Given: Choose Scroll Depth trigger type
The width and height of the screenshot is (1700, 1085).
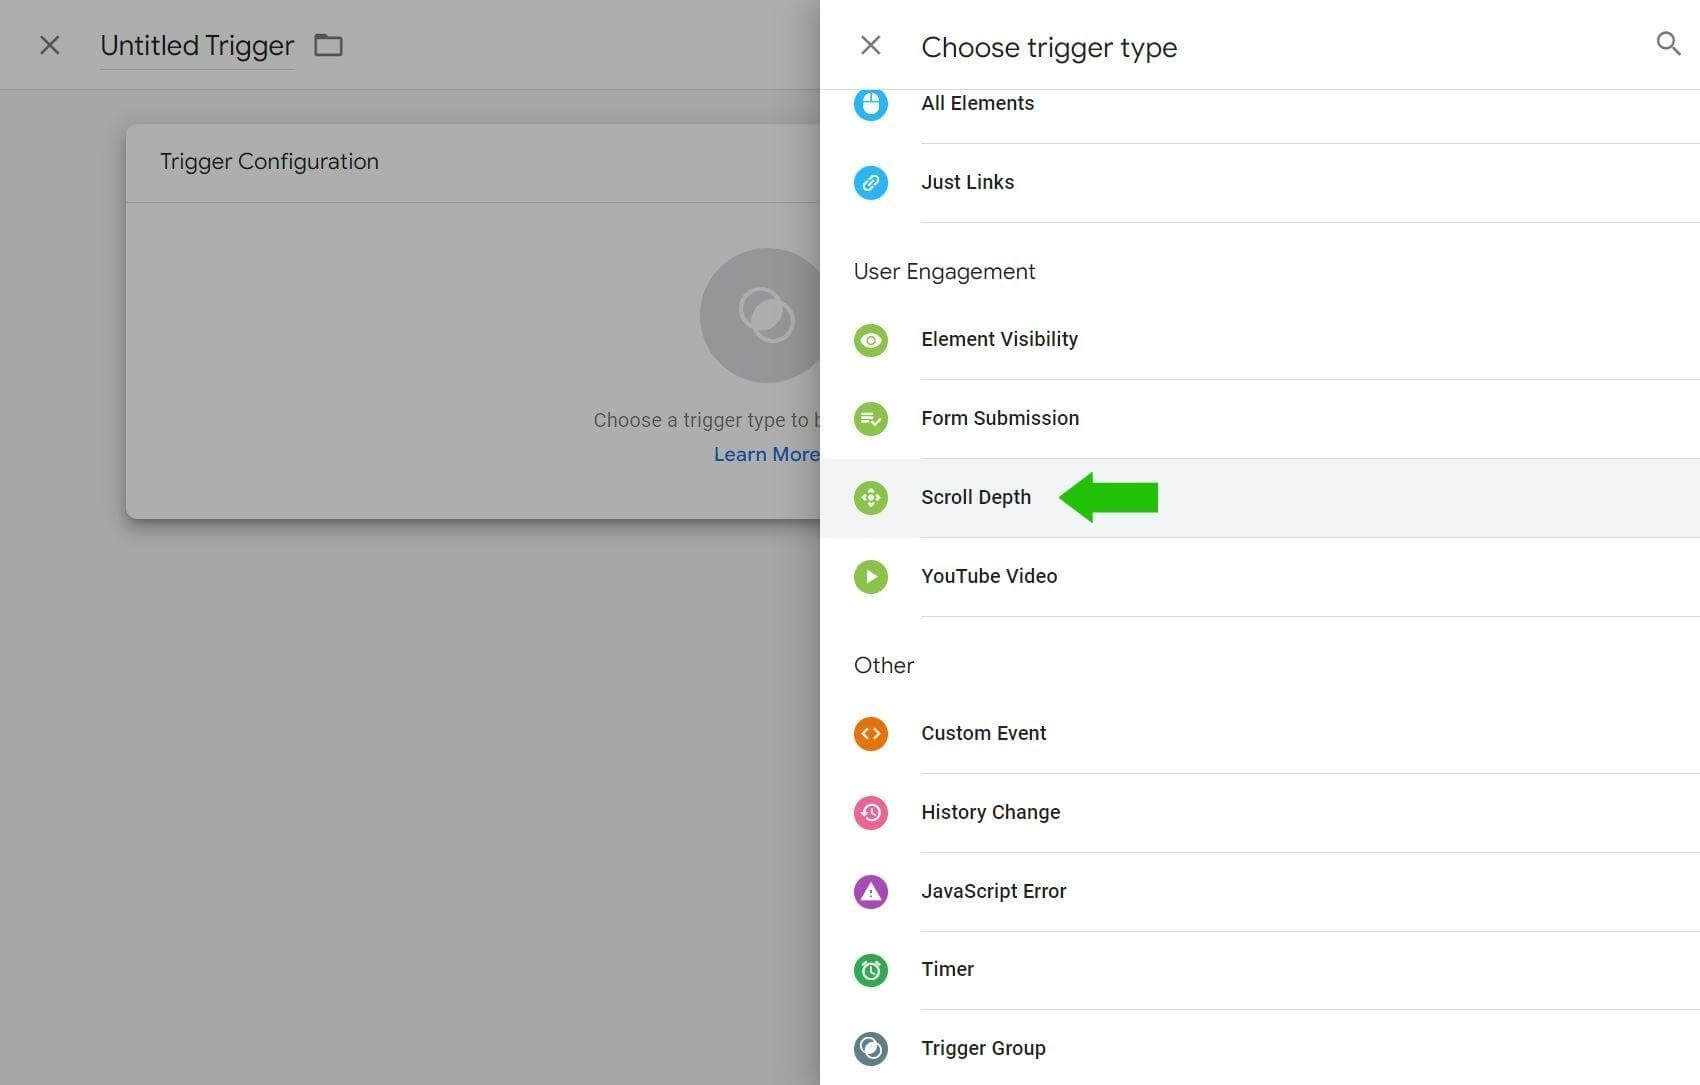Looking at the screenshot, I should [x=1260, y=497].
